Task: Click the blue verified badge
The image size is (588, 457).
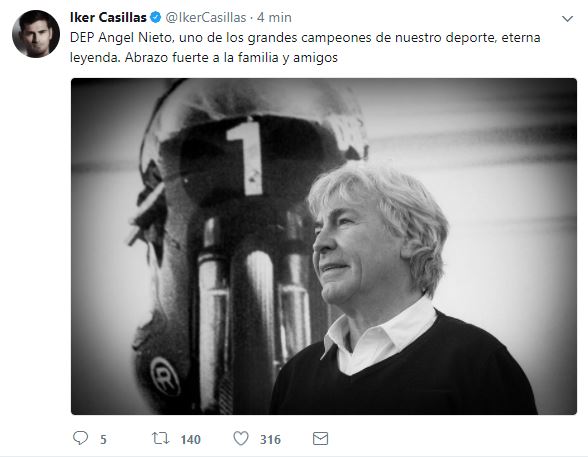Action: pos(155,17)
